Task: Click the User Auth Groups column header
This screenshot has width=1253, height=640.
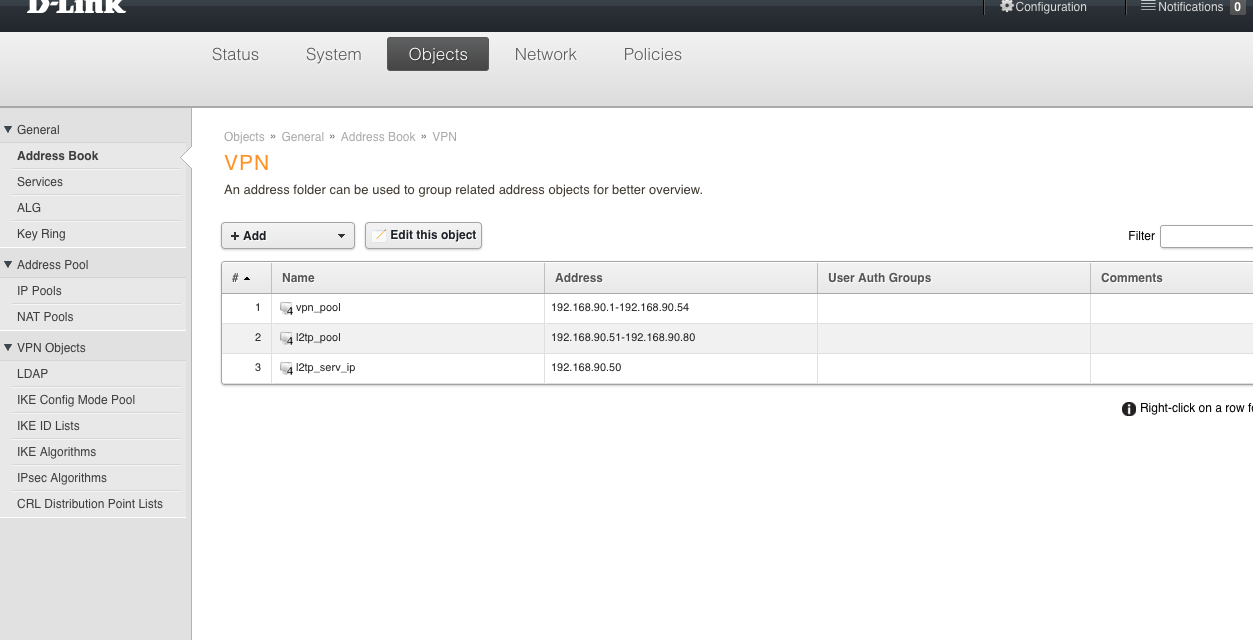Action: tap(953, 278)
